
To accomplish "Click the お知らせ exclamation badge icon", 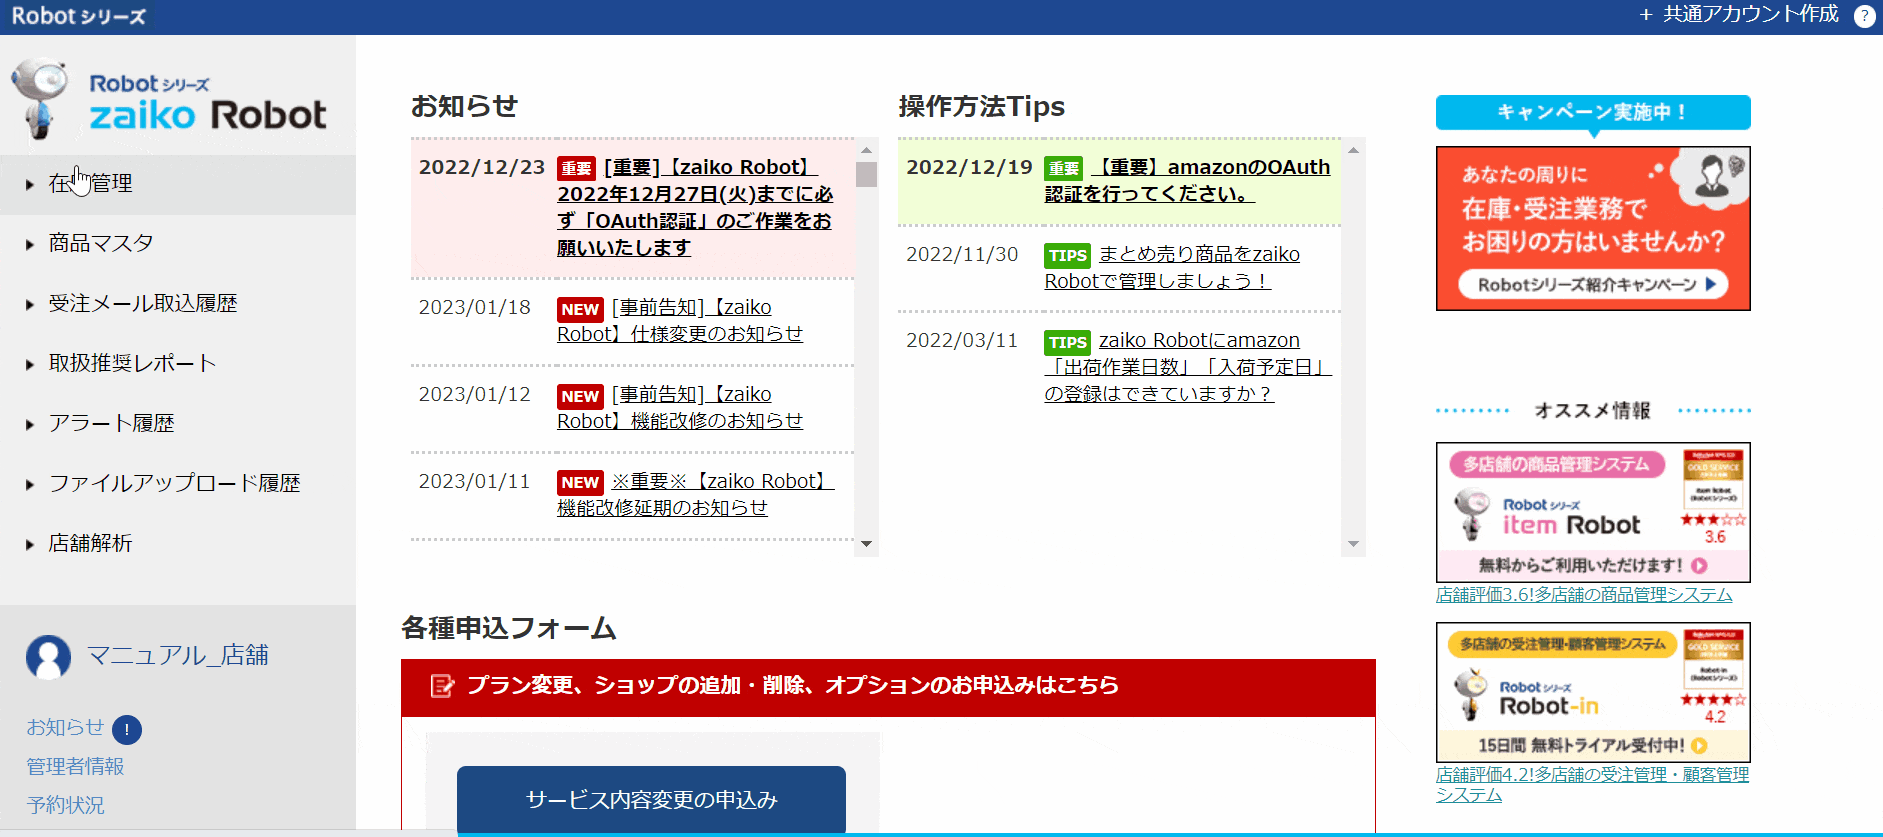I will [127, 730].
